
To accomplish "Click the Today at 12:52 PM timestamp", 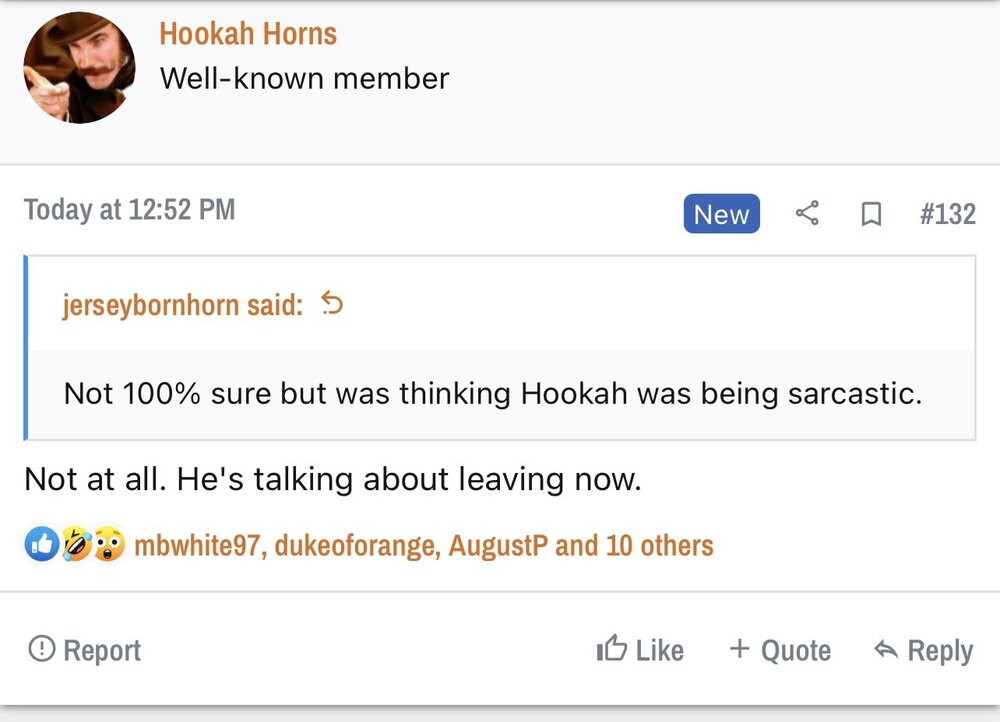I will click(x=129, y=210).
